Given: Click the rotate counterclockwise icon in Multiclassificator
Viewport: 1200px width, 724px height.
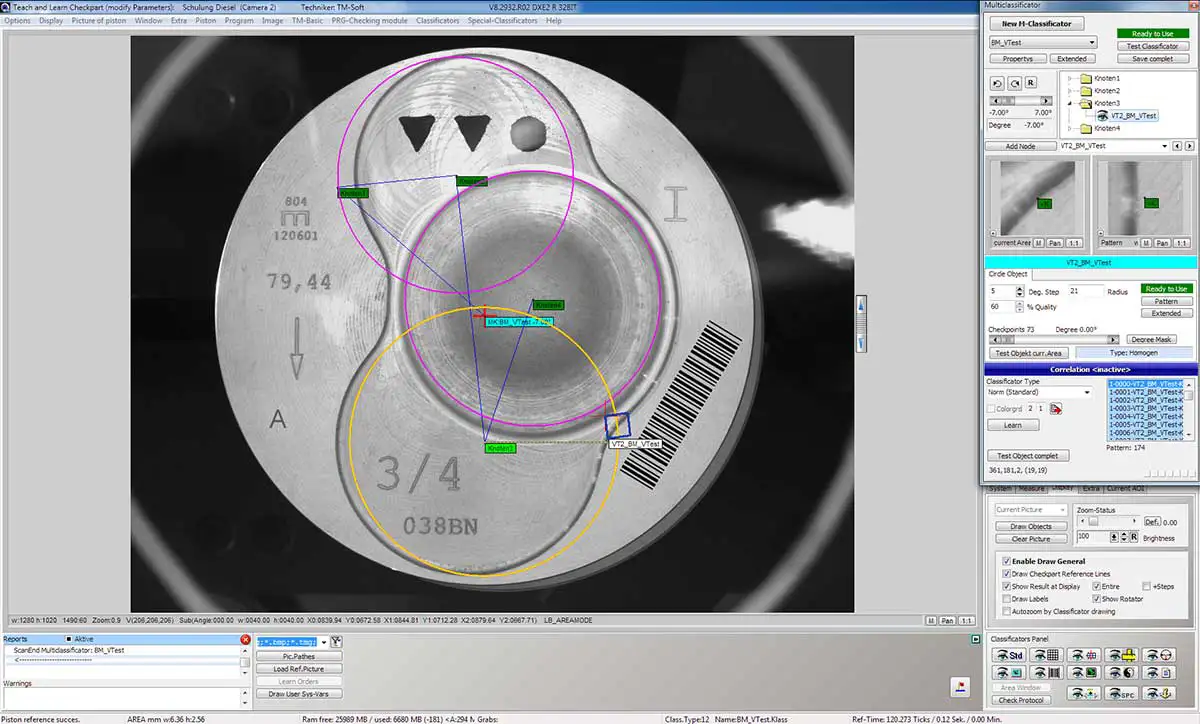Looking at the screenshot, I should (997, 83).
